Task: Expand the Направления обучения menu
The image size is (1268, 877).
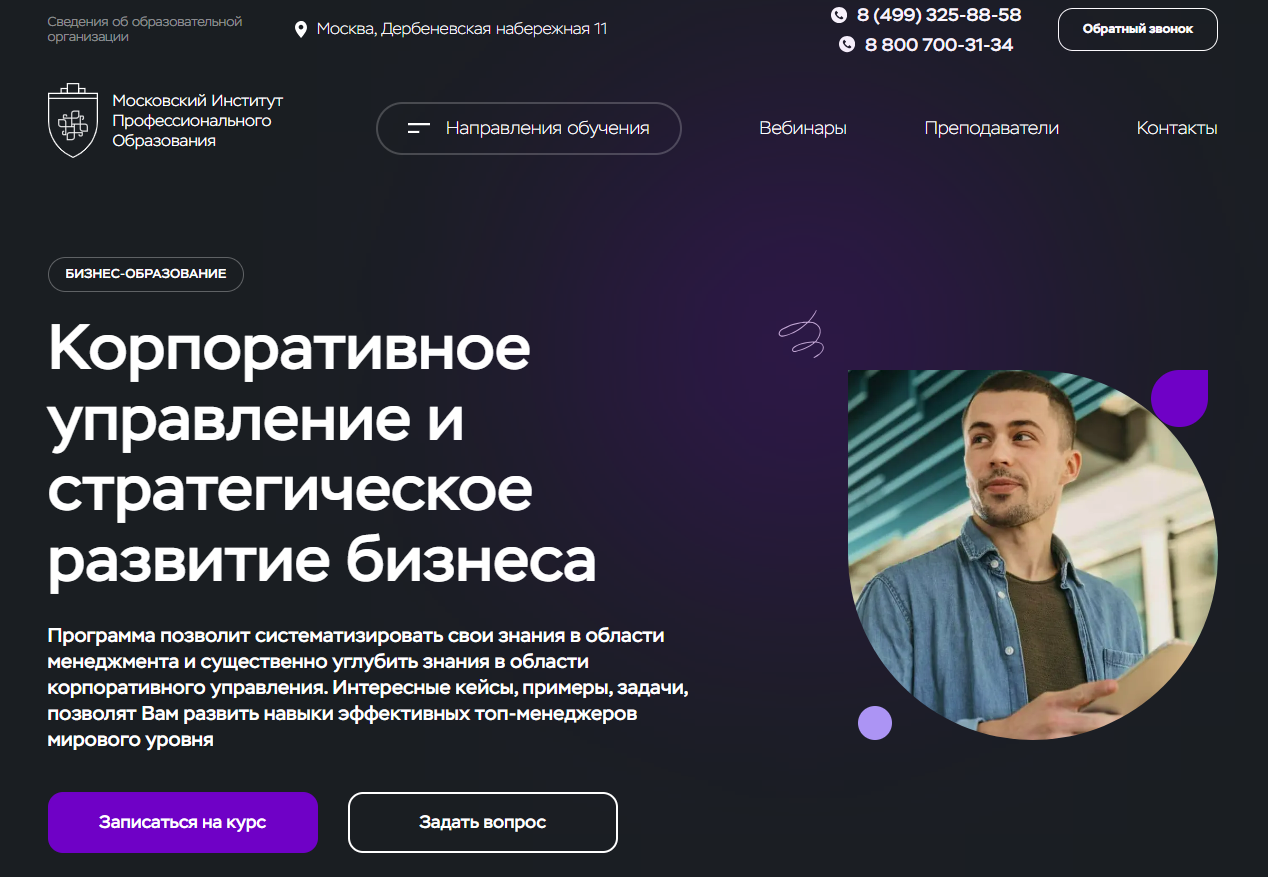Action: click(528, 129)
